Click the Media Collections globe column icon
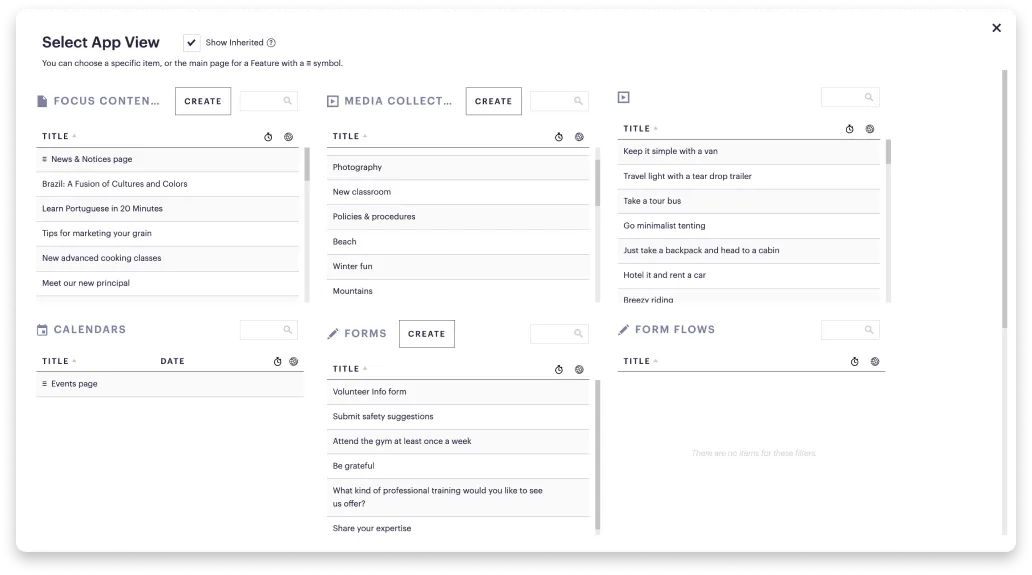Image resolution: width=1032 pixels, height=575 pixels. coord(579,137)
